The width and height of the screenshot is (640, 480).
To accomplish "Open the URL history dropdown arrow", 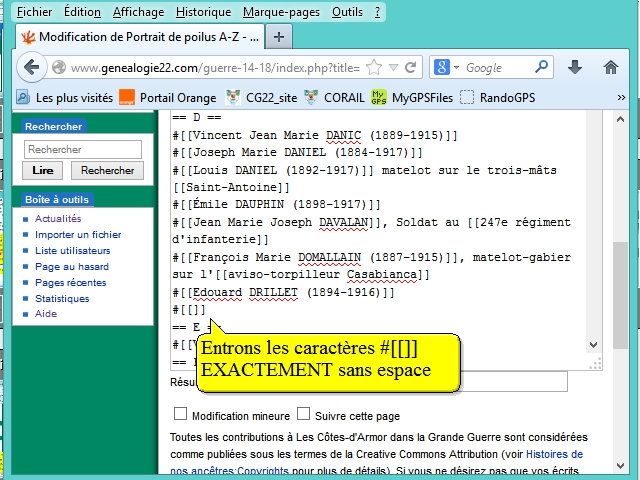I will point(393,67).
